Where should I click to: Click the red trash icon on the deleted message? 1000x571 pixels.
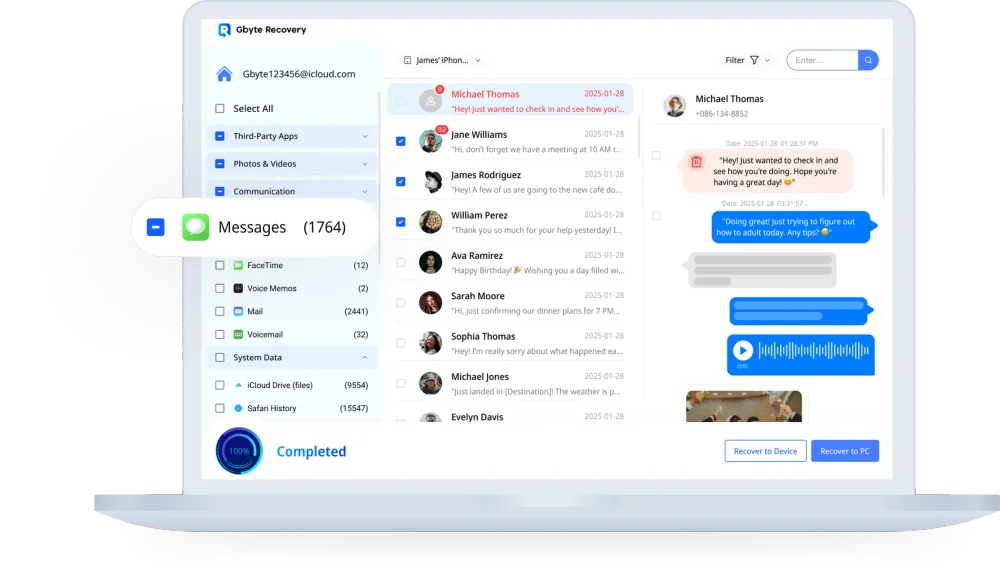point(697,162)
